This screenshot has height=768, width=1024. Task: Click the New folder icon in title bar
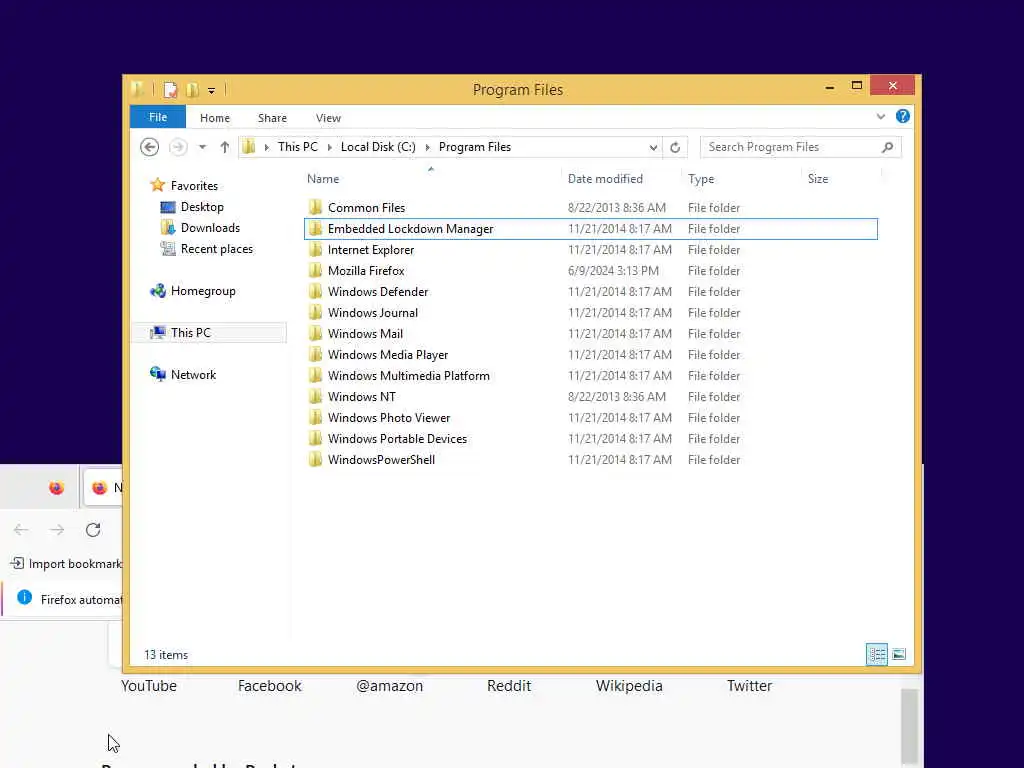click(x=193, y=89)
